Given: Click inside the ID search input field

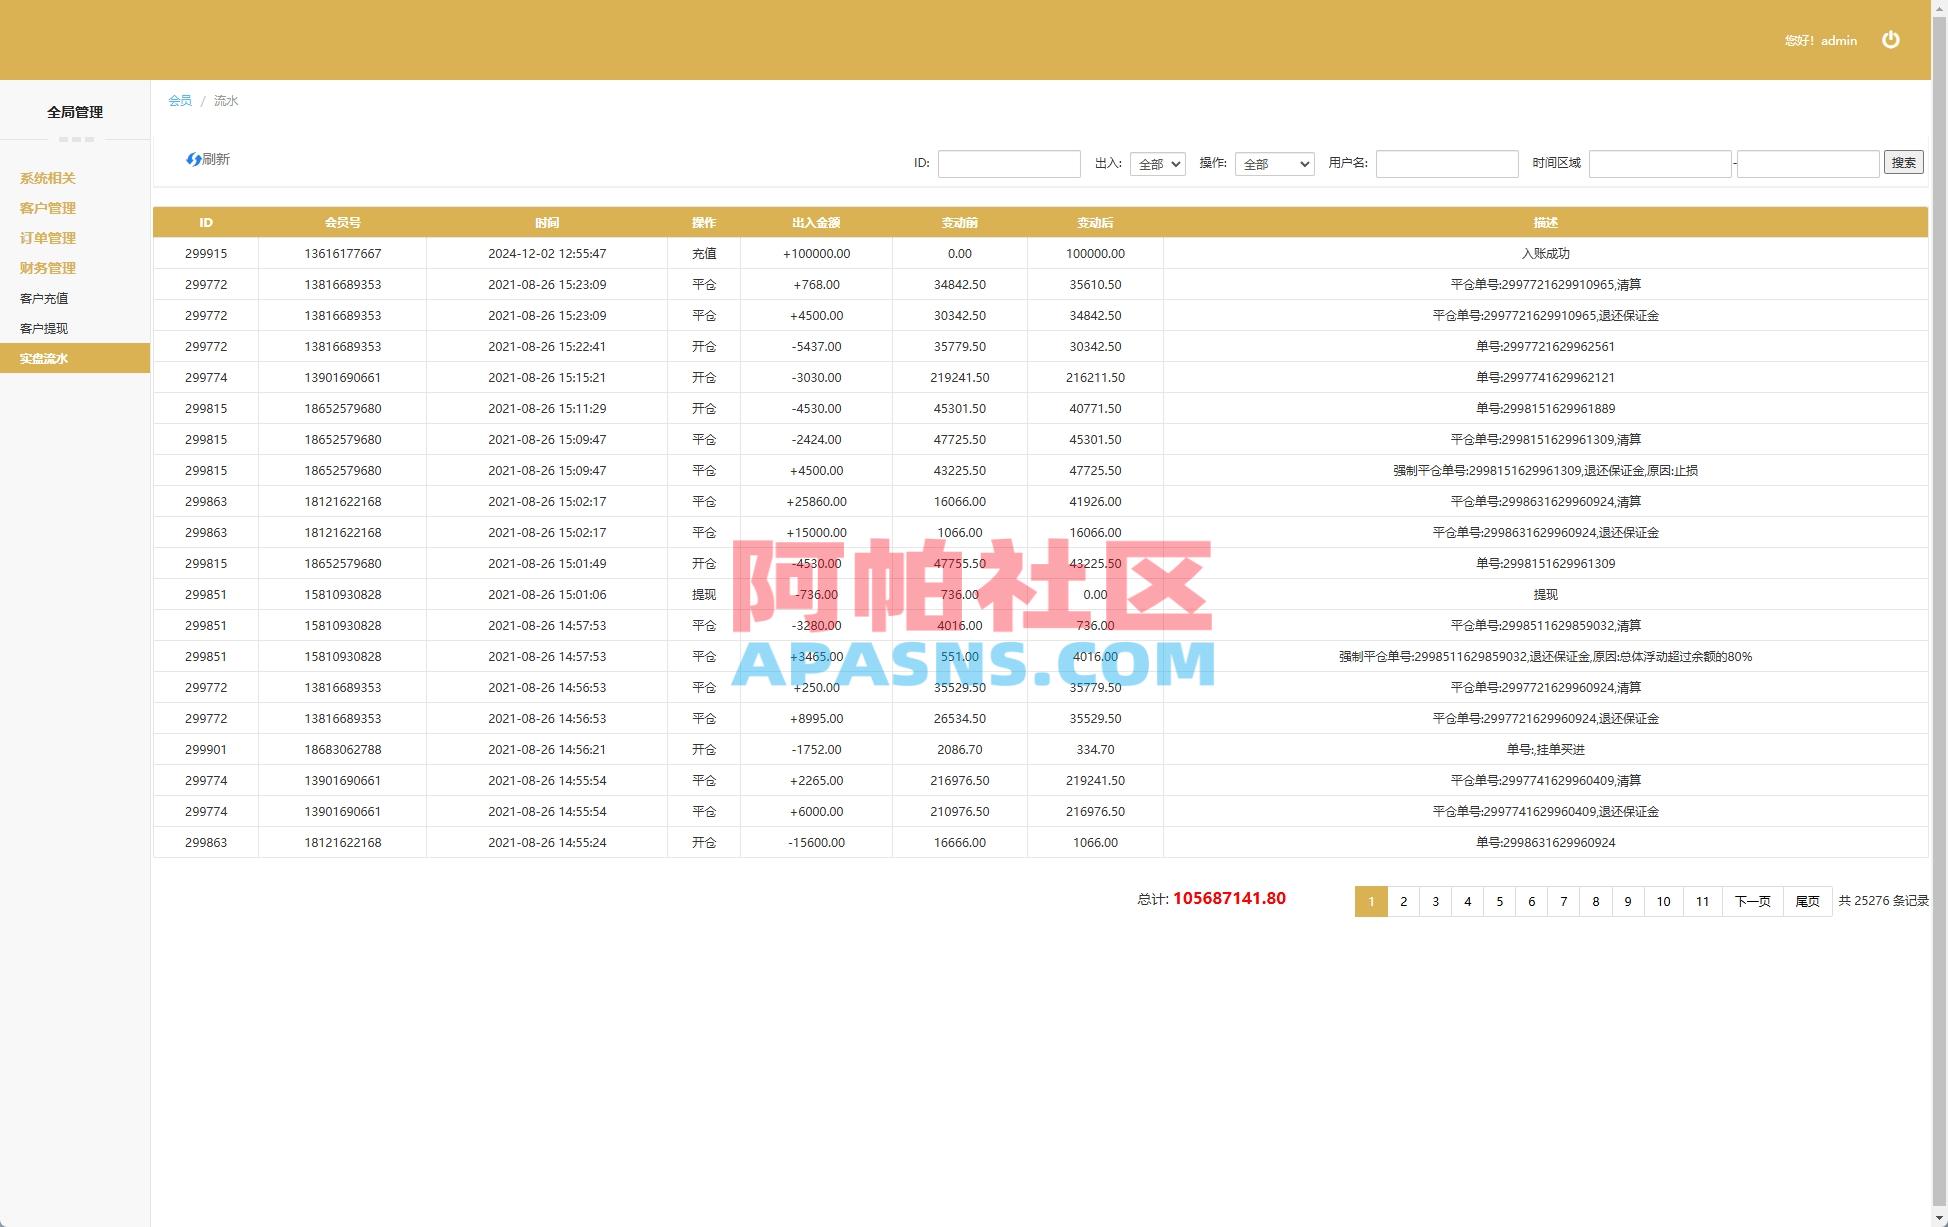Looking at the screenshot, I should [1009, 163].
